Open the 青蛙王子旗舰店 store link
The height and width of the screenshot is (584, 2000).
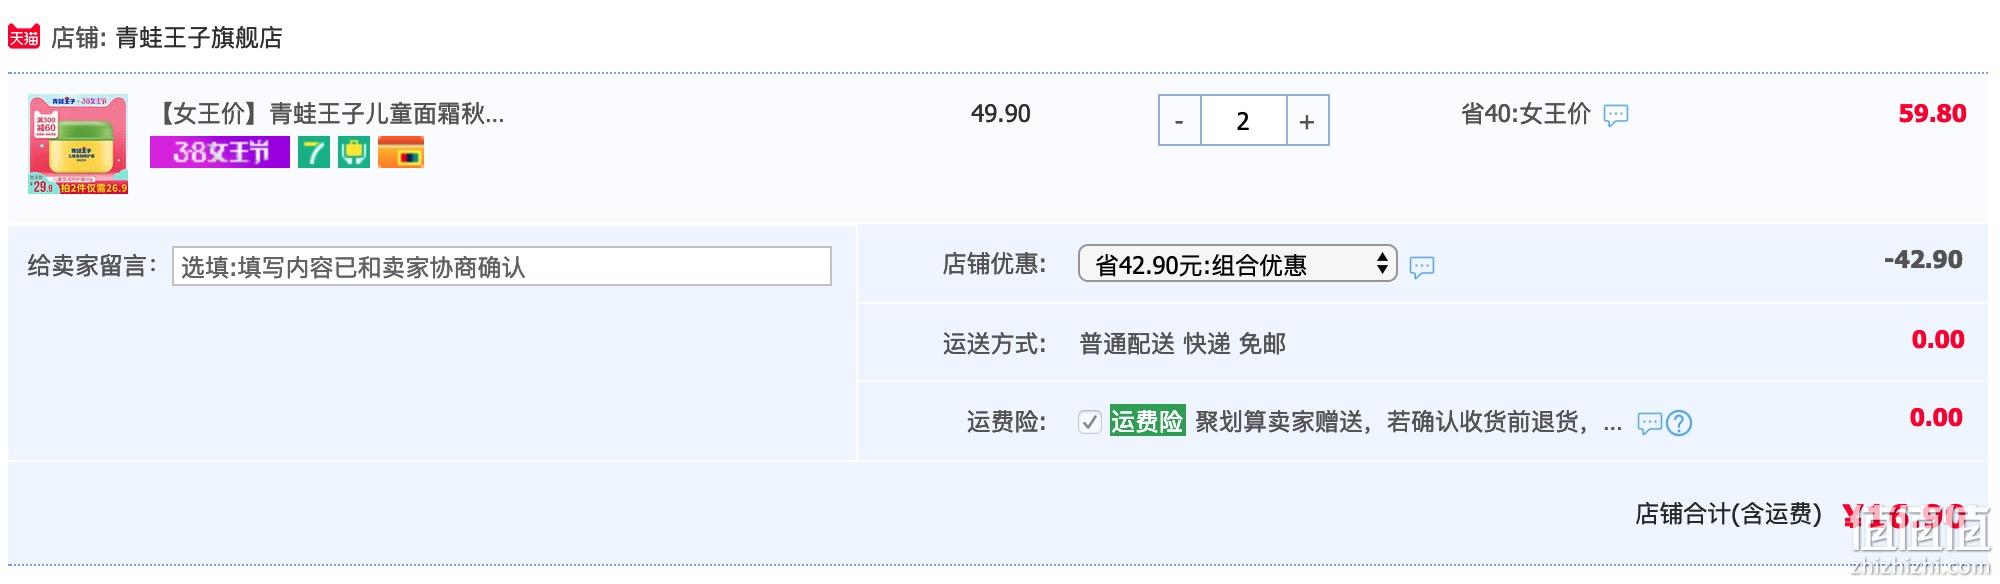(x=199, y=38)
